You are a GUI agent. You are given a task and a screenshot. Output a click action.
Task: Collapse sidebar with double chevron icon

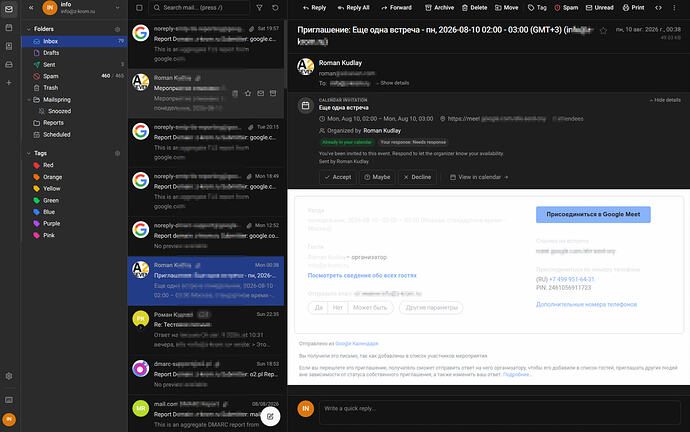tap(31, 7)
